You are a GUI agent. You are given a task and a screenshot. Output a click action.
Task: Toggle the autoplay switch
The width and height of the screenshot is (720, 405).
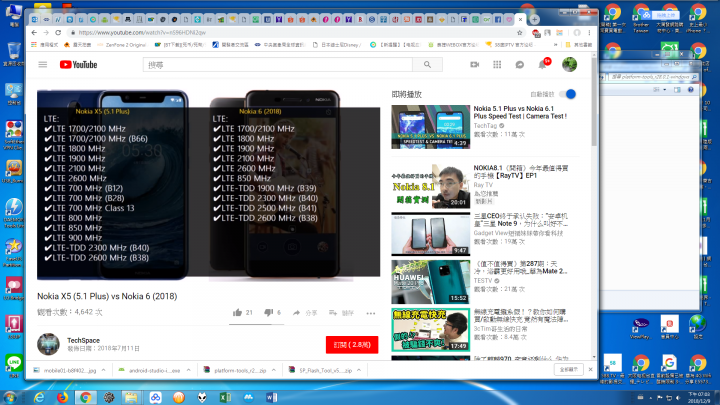click(568, 94)
